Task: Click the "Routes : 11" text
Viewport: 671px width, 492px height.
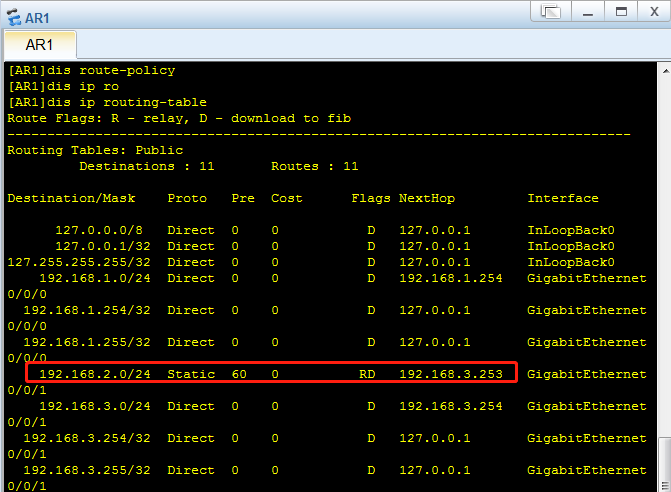Action: (x=315, y=166)
